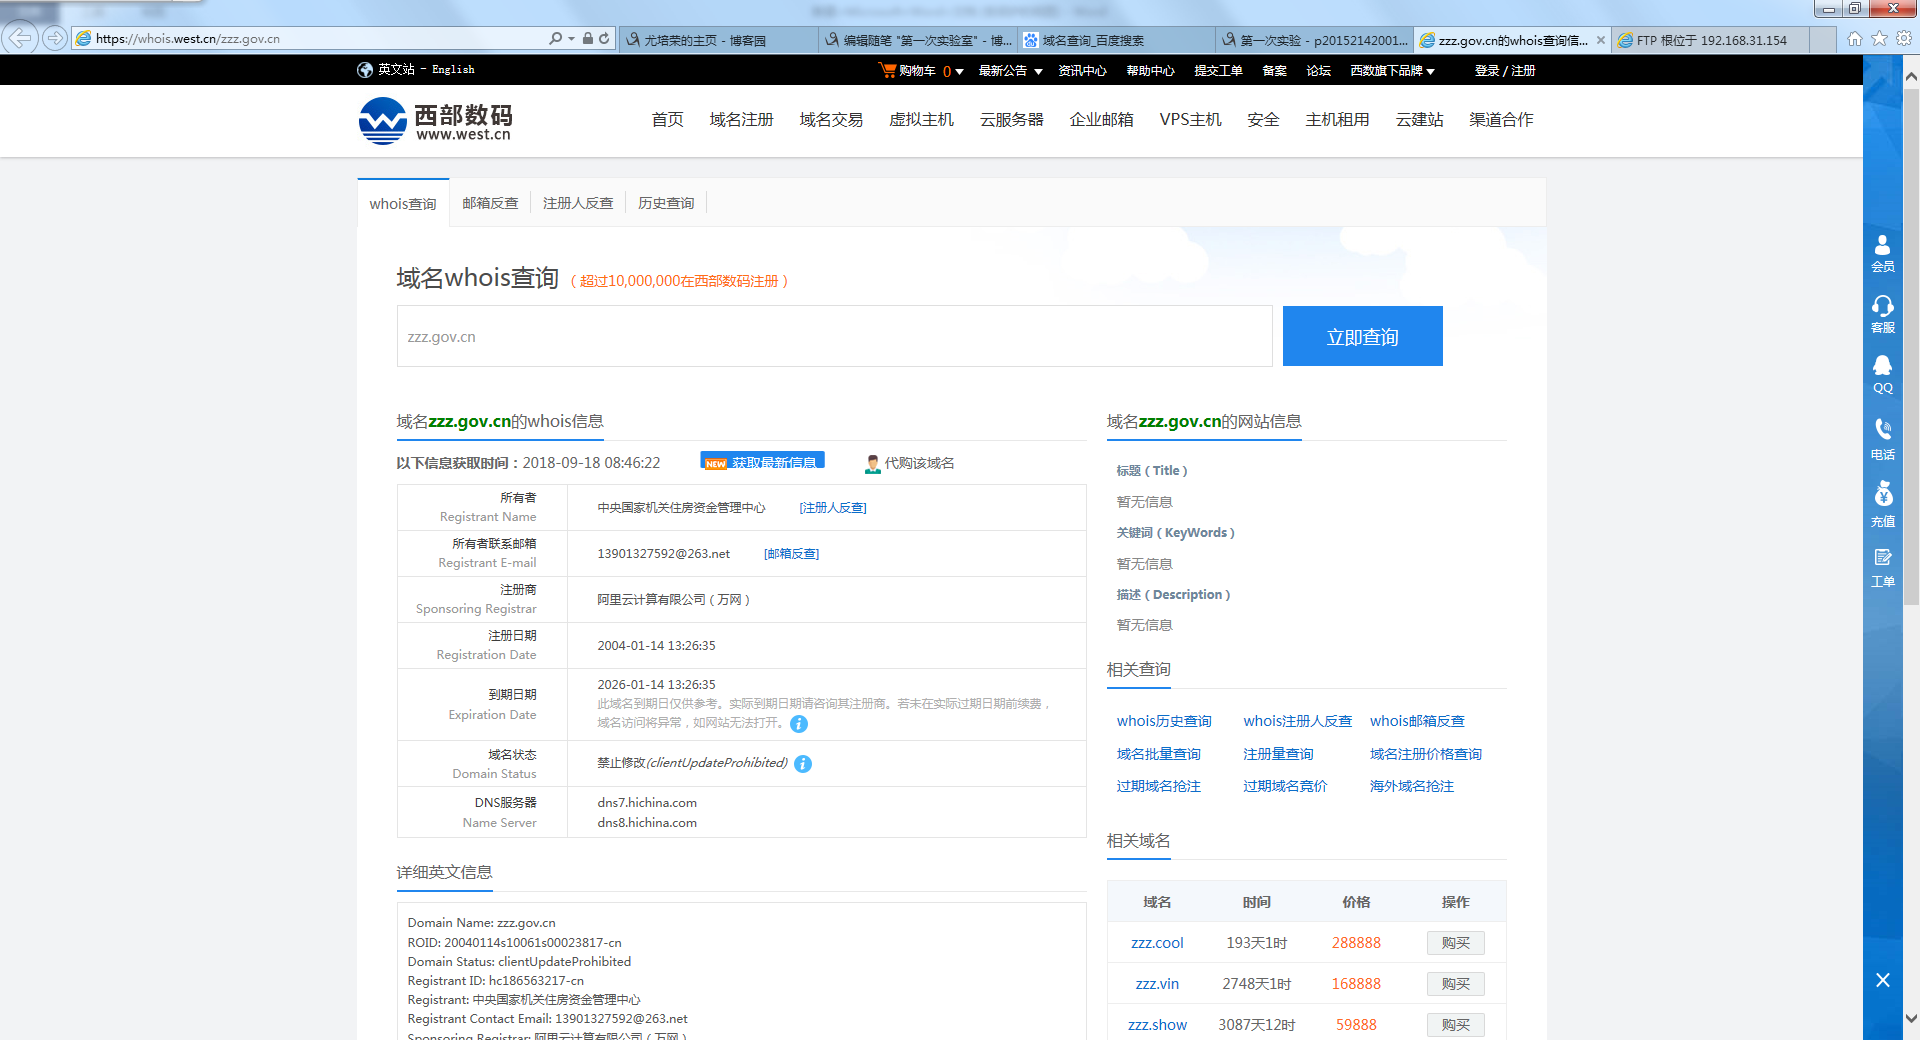This screenshot has width=1920, height=1040.
Task: Open the 海外域名抢注 link
Action: point(1412,786)
